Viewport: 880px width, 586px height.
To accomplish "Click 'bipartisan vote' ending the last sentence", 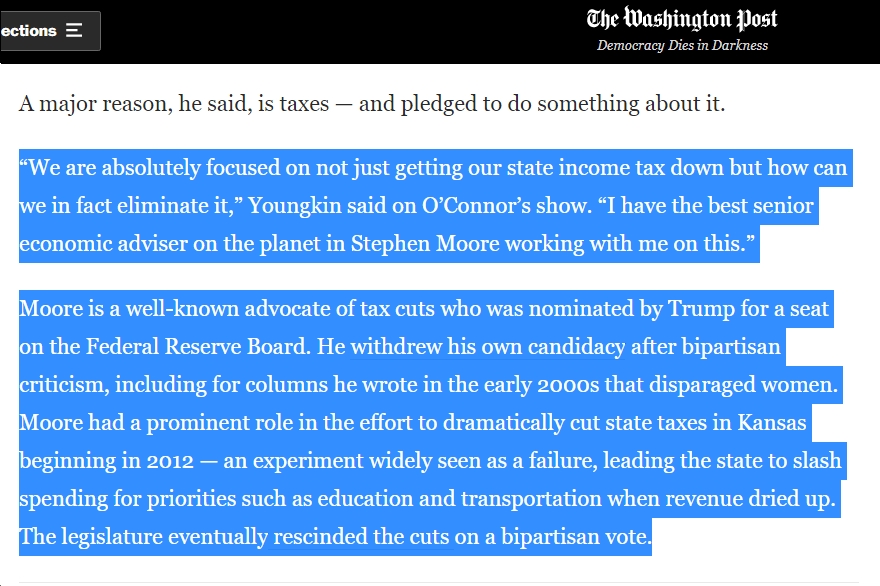I will click(x=576, y=537).
